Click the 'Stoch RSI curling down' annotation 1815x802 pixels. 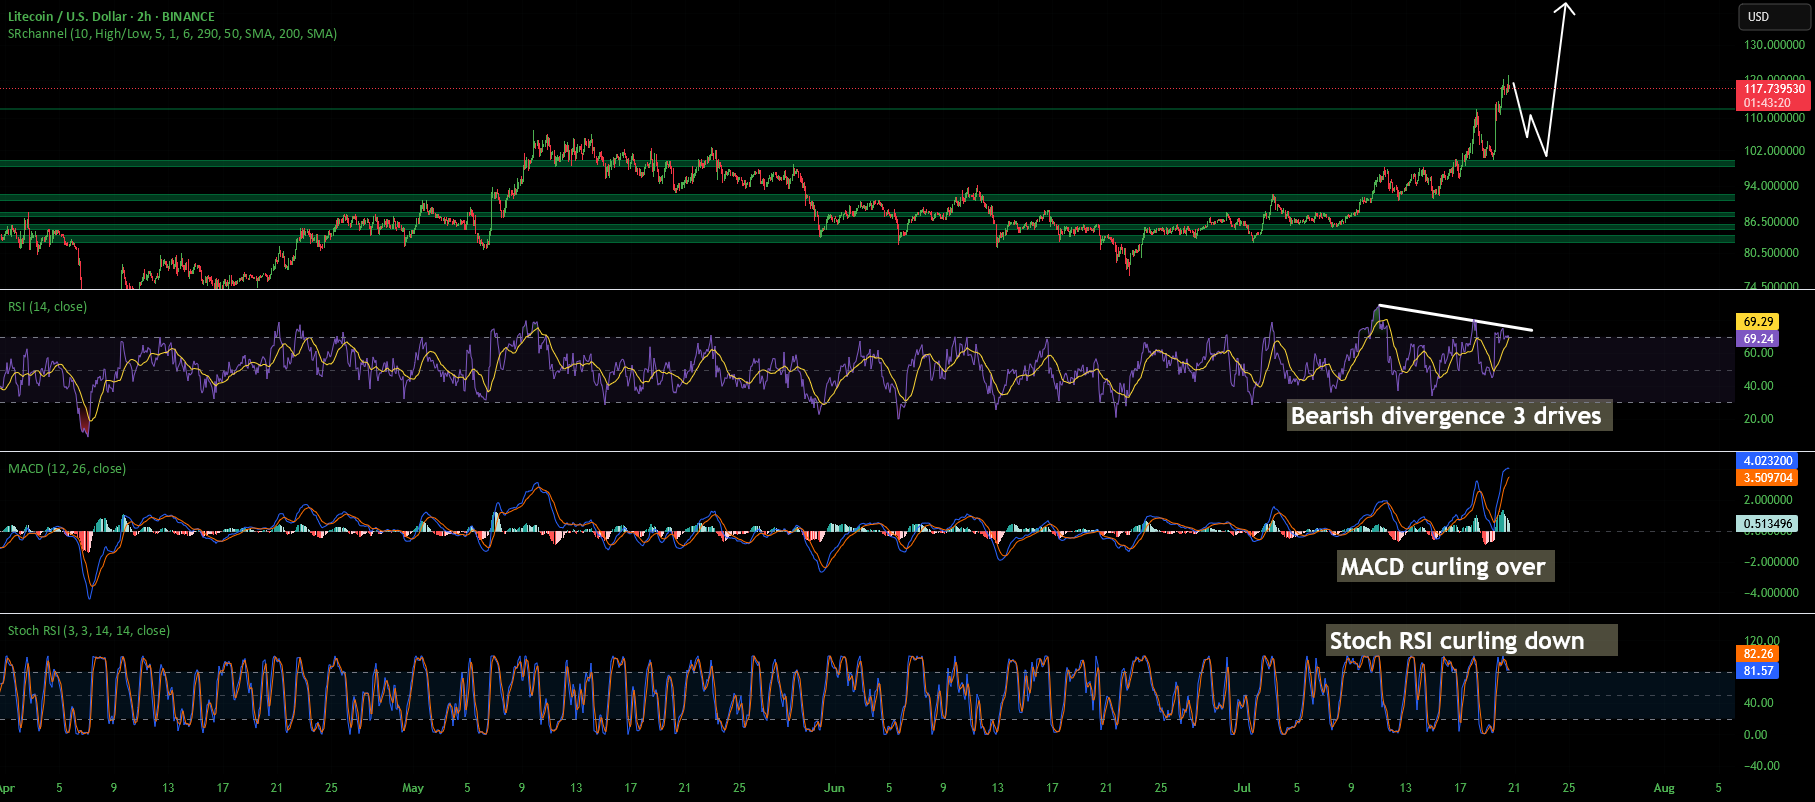pyautogui.click(x=1471, y=641)
